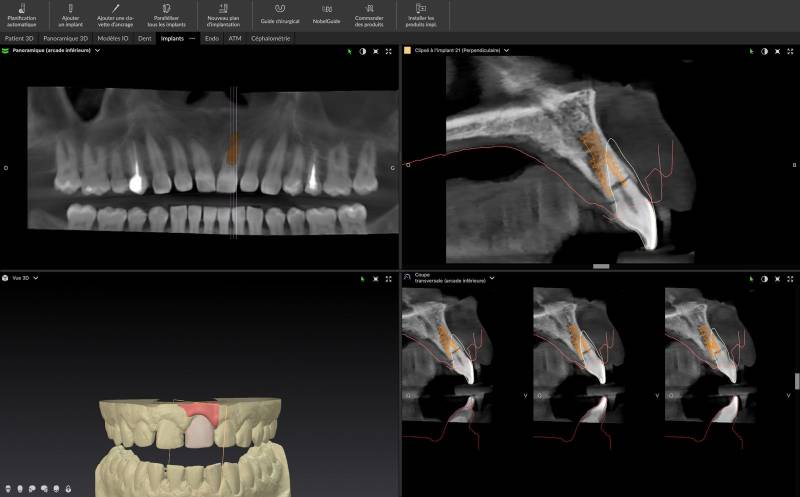Image resolution: width=800 pixels, height=497 pixels.
Task: Select the second skull orientation icon
Action: [x=20, y=489]
